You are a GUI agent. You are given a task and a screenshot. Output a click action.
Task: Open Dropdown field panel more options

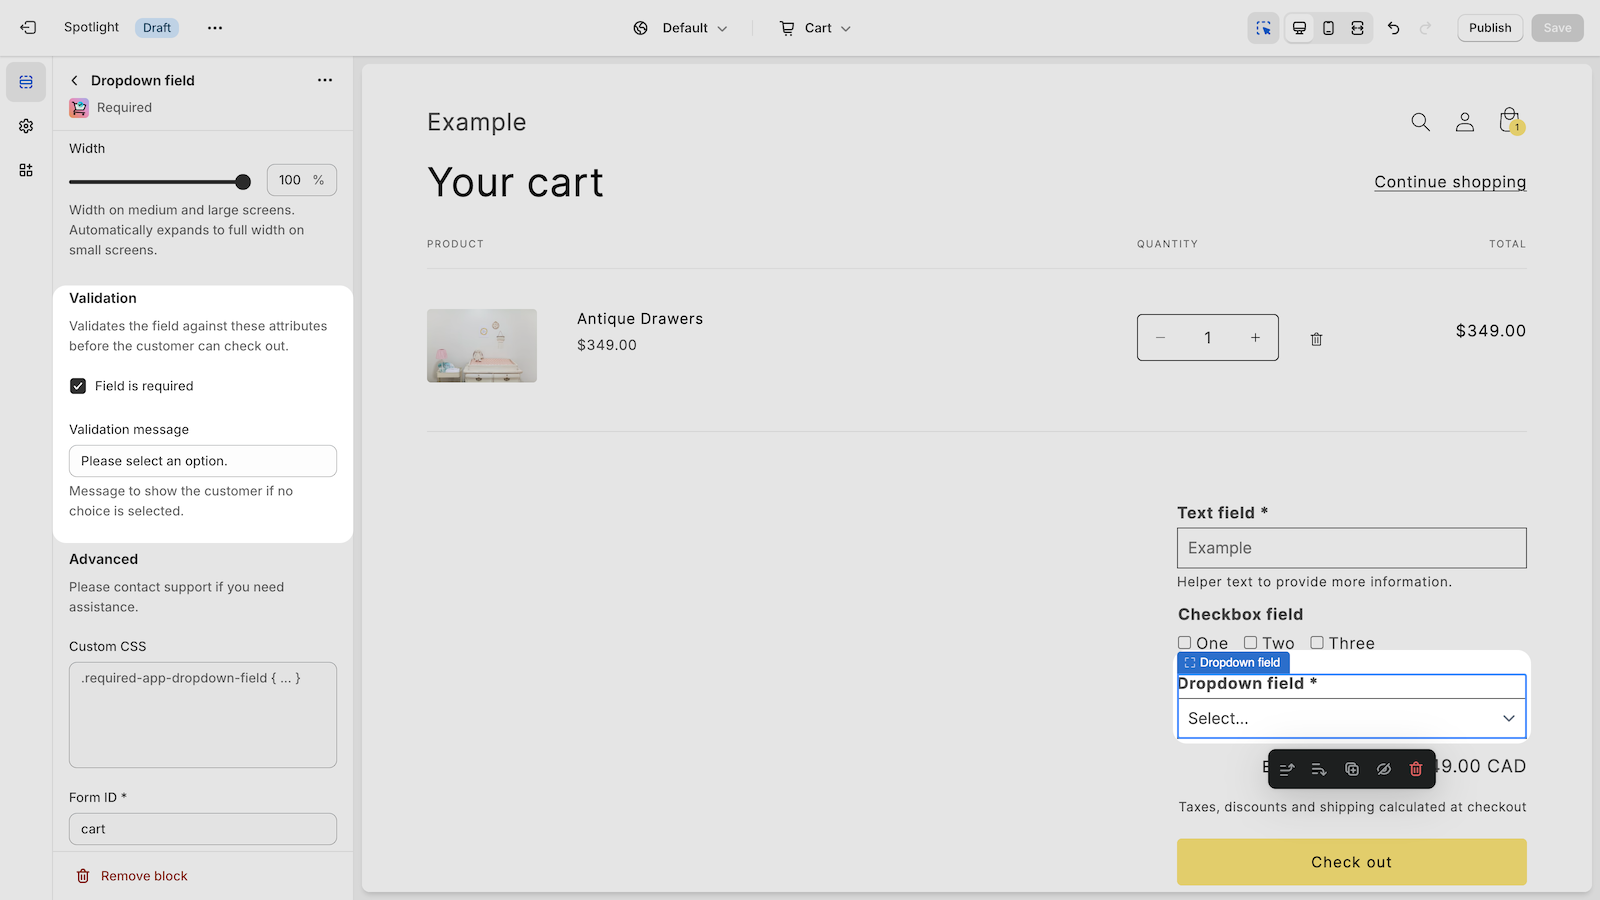(x=325, y=80)
